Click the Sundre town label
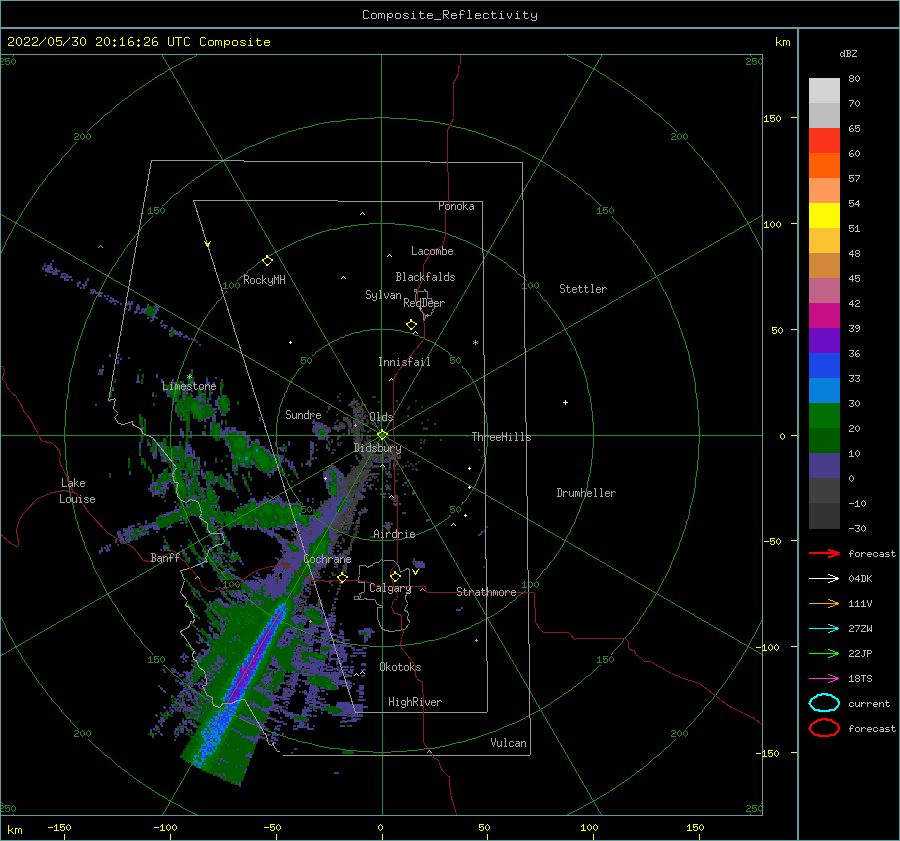 (303, 414)
